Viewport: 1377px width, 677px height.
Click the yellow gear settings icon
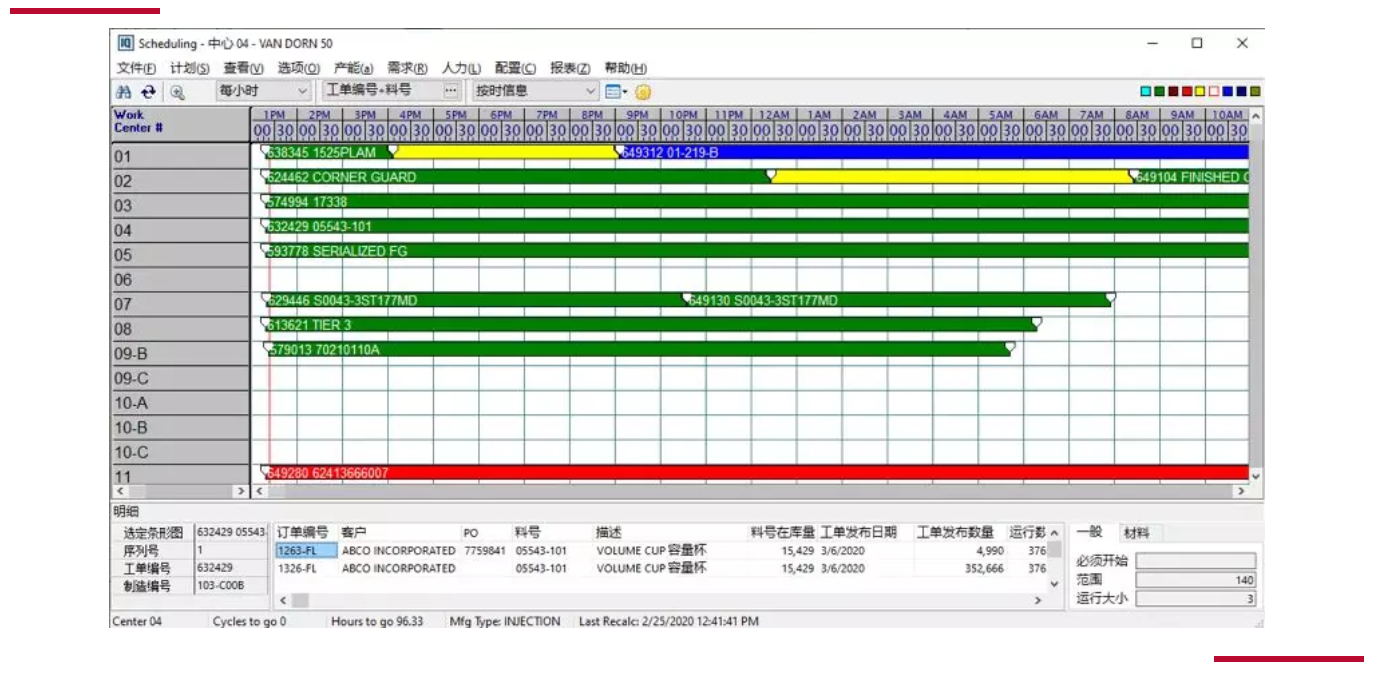click(643, 92)
